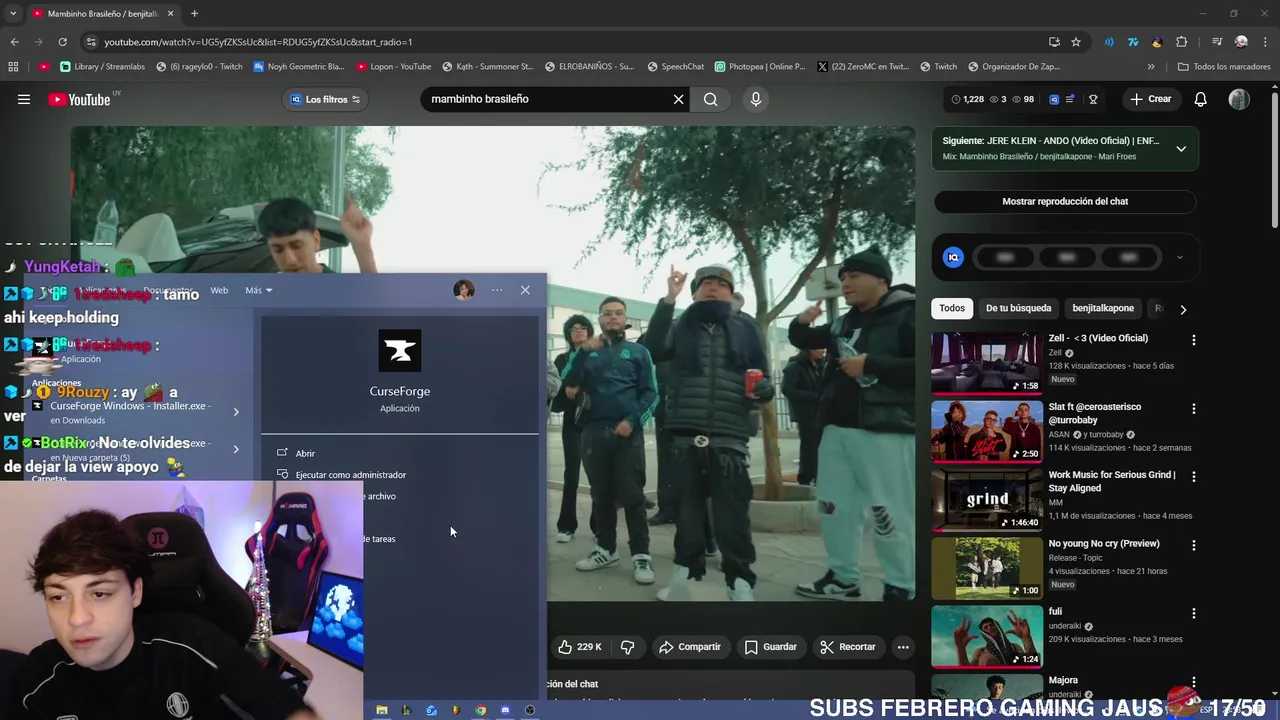Screen dimensions: 1280x720
Task: Open the Library / Streamlabs bookmark
Action: click(x=102, y=67)
